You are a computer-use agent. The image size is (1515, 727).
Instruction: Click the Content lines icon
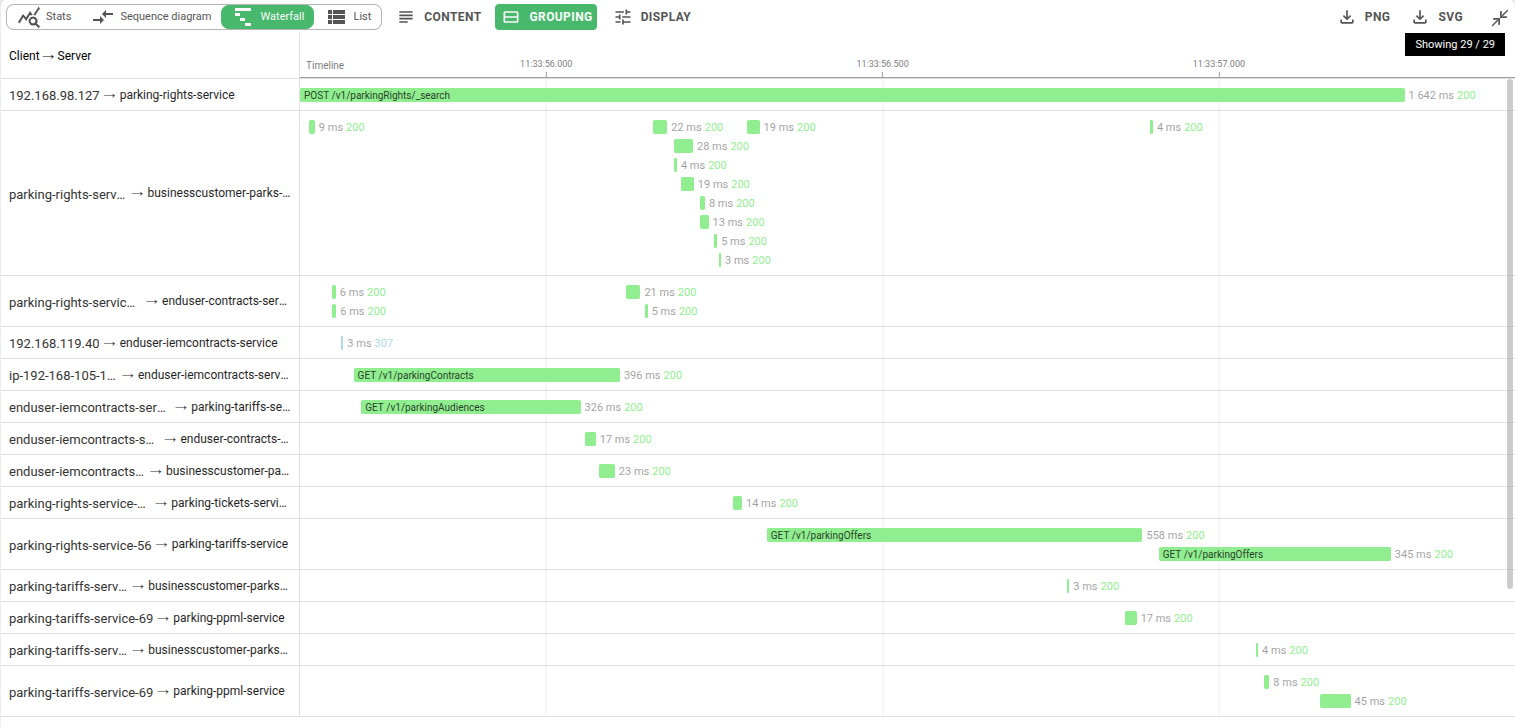point(406,17)
